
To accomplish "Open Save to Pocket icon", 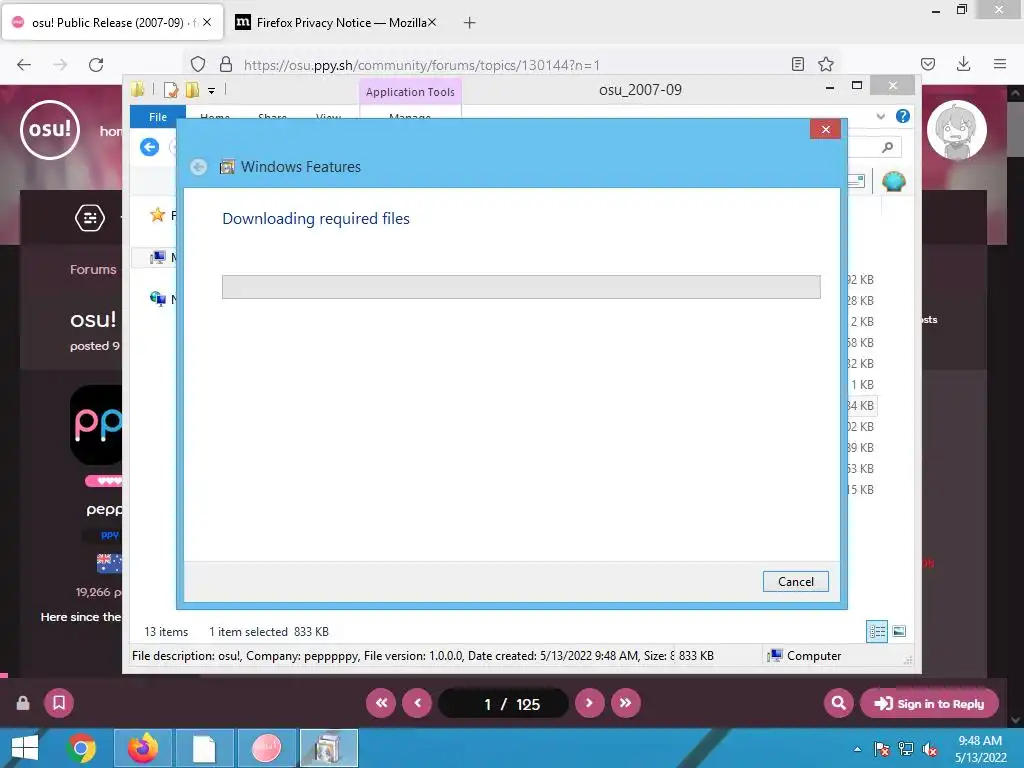I will coord(927,64).
